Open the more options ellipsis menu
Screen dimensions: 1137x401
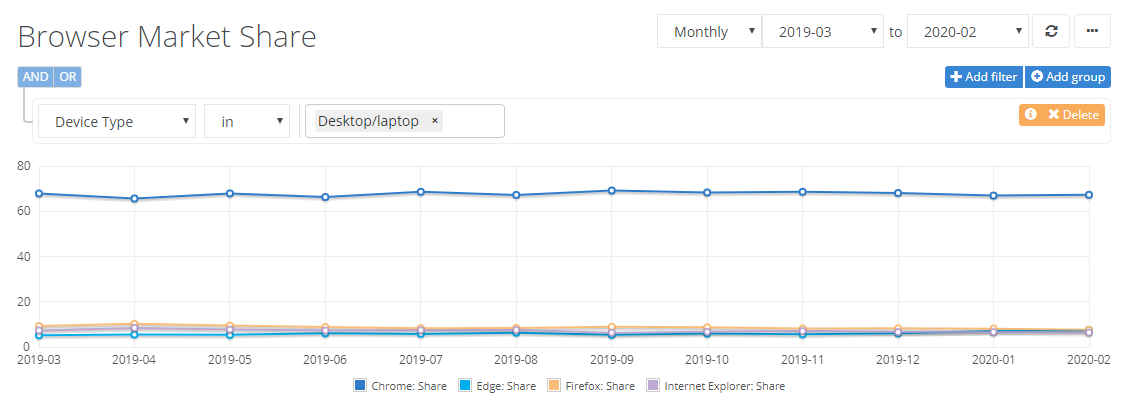tap(1092, 31)
